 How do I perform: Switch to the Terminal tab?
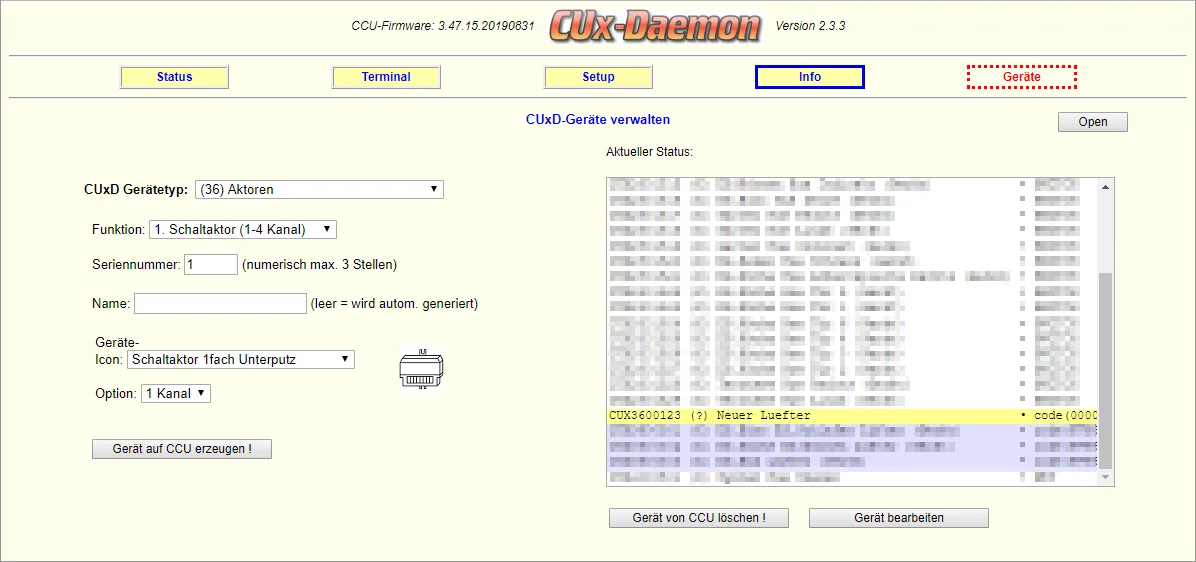[386, 77]
